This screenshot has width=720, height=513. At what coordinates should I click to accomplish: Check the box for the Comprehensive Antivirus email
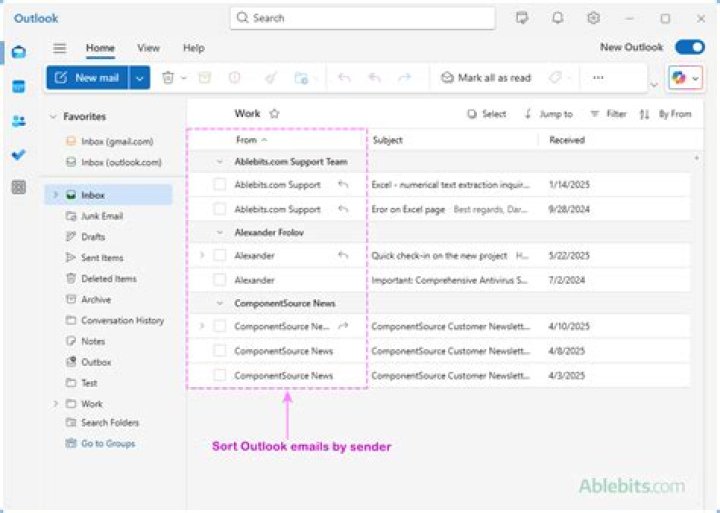click(220, 280)
